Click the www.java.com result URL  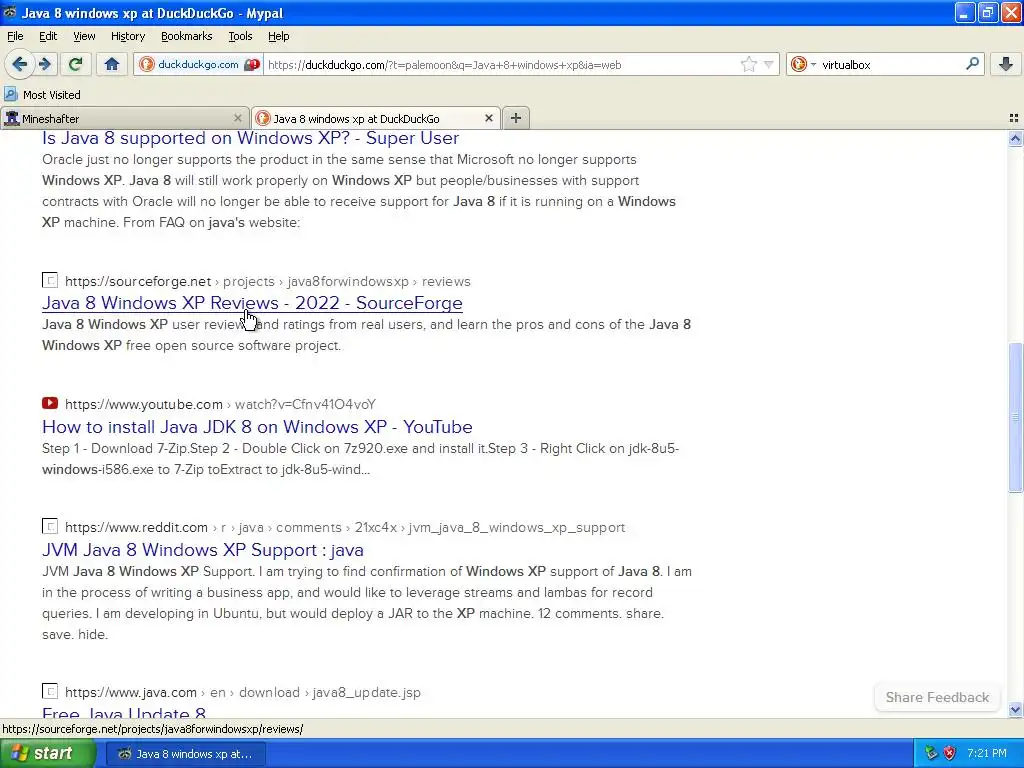[x=243, y=692]
